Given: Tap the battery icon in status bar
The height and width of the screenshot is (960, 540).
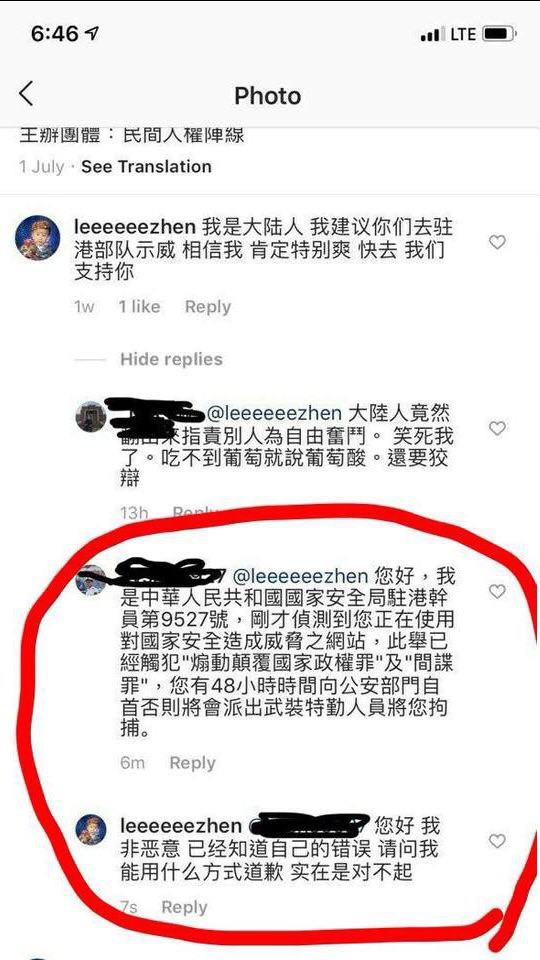Looking at the screenshot, I should [499, 34].
